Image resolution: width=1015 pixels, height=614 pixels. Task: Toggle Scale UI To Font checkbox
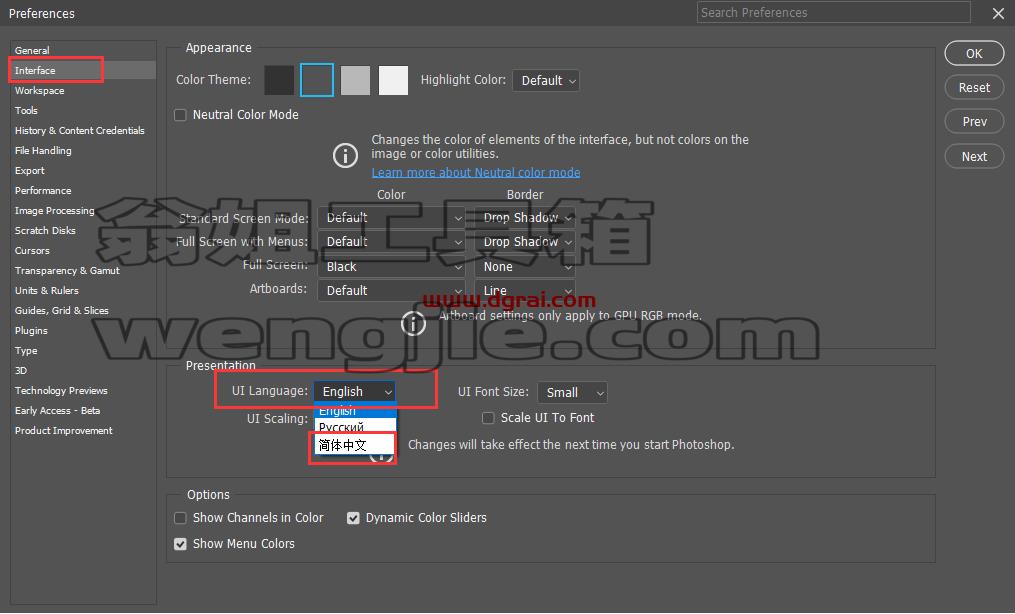(488, 418)
